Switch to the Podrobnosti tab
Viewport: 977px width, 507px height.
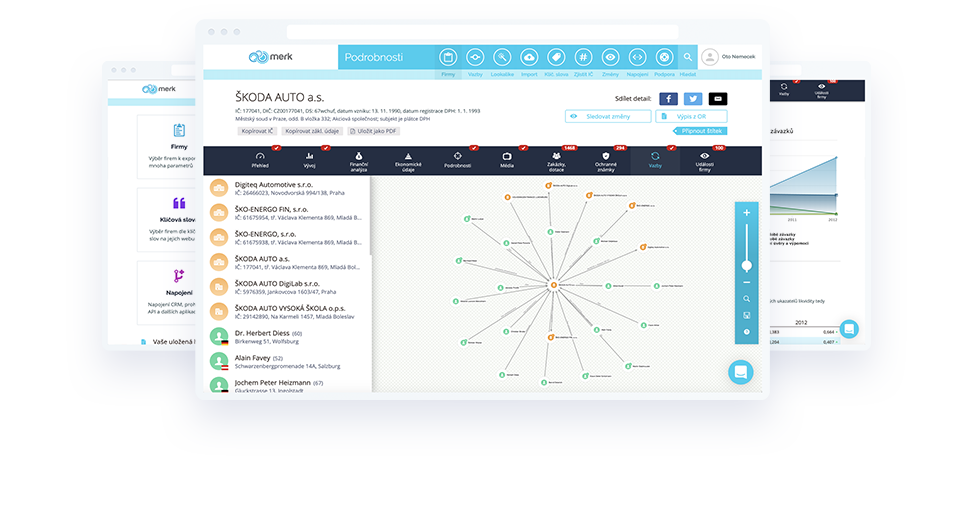tap(457, 161)
